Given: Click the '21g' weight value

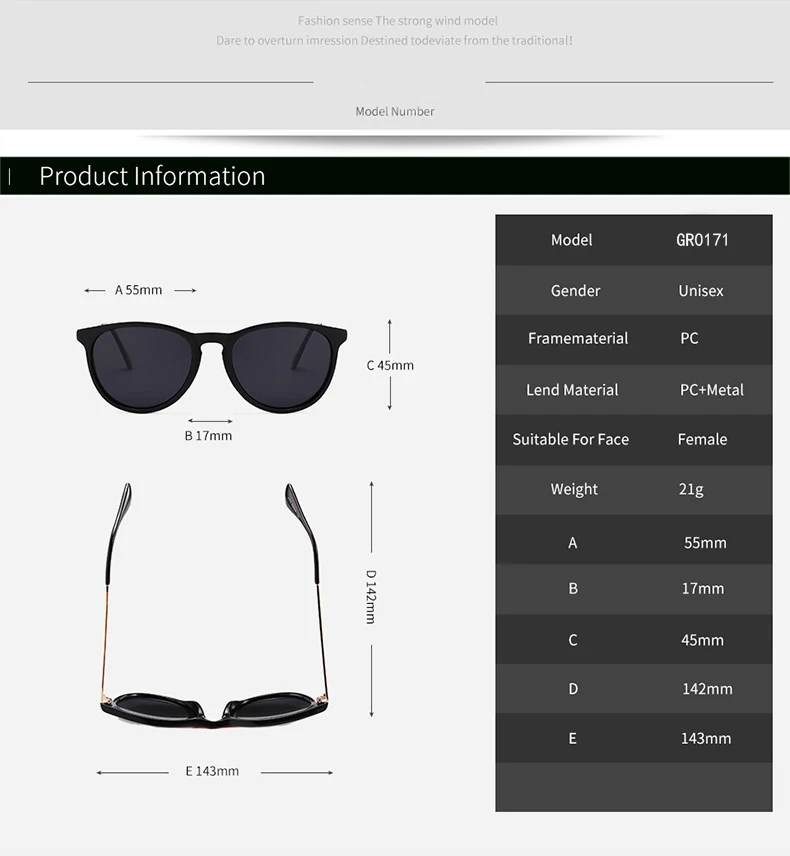Looking at the screenshot, I should [691, 489].
